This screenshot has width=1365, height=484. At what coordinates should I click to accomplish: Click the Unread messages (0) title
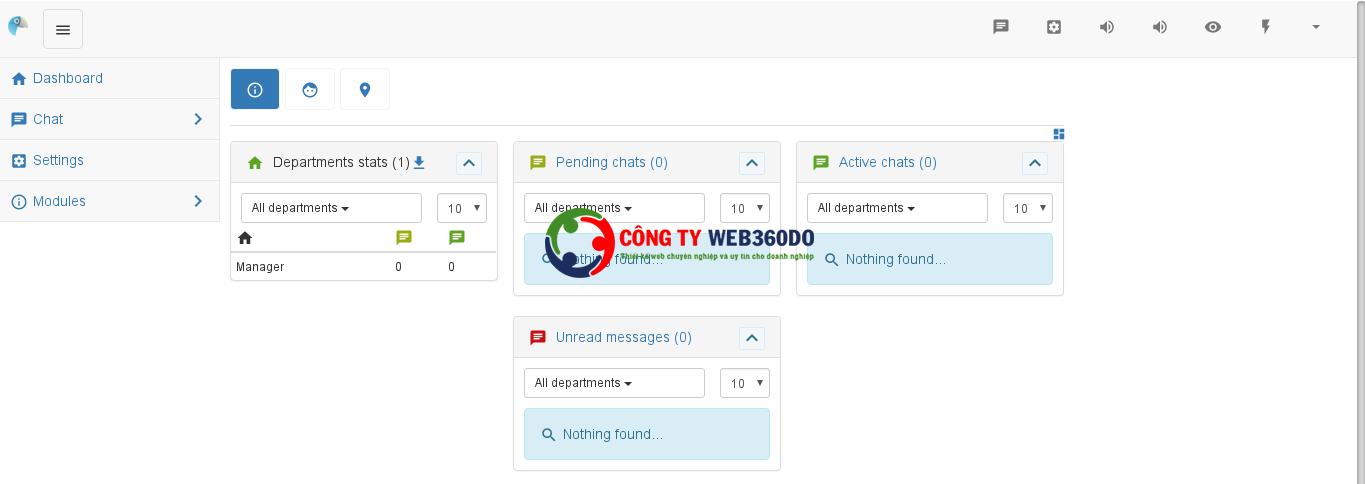pos(624,337)
